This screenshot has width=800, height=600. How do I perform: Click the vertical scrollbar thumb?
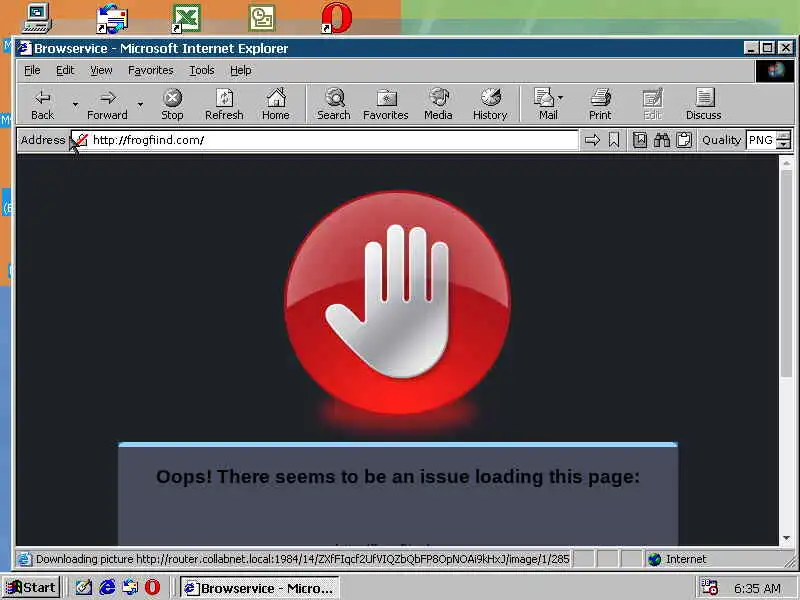coord(786,273)
